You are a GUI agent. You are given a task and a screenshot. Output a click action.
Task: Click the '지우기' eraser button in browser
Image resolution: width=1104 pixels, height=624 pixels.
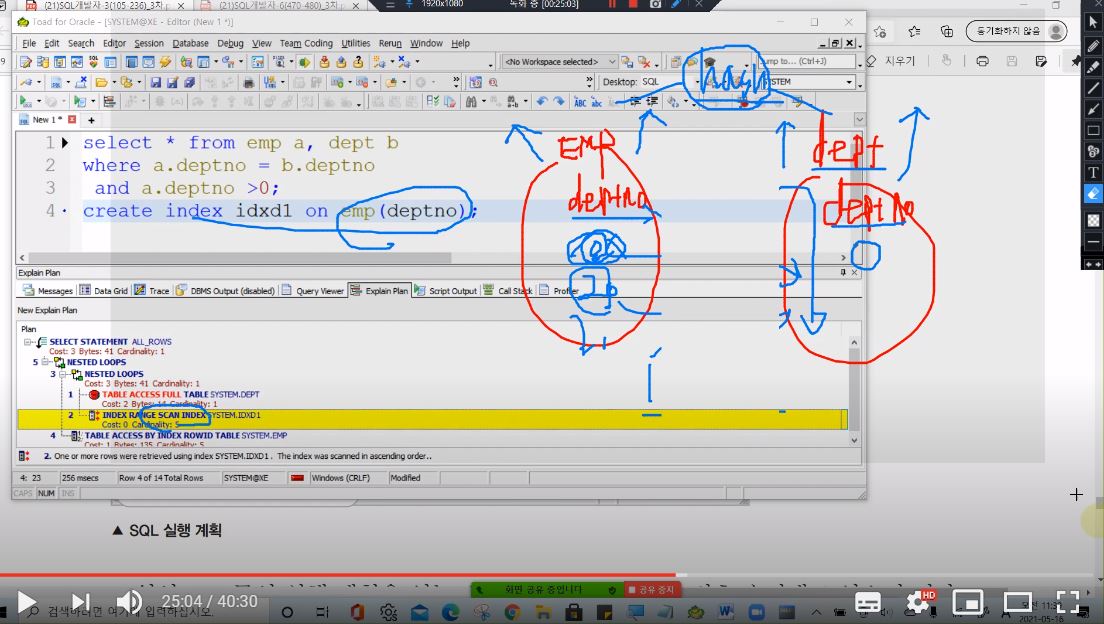point(891,61)
